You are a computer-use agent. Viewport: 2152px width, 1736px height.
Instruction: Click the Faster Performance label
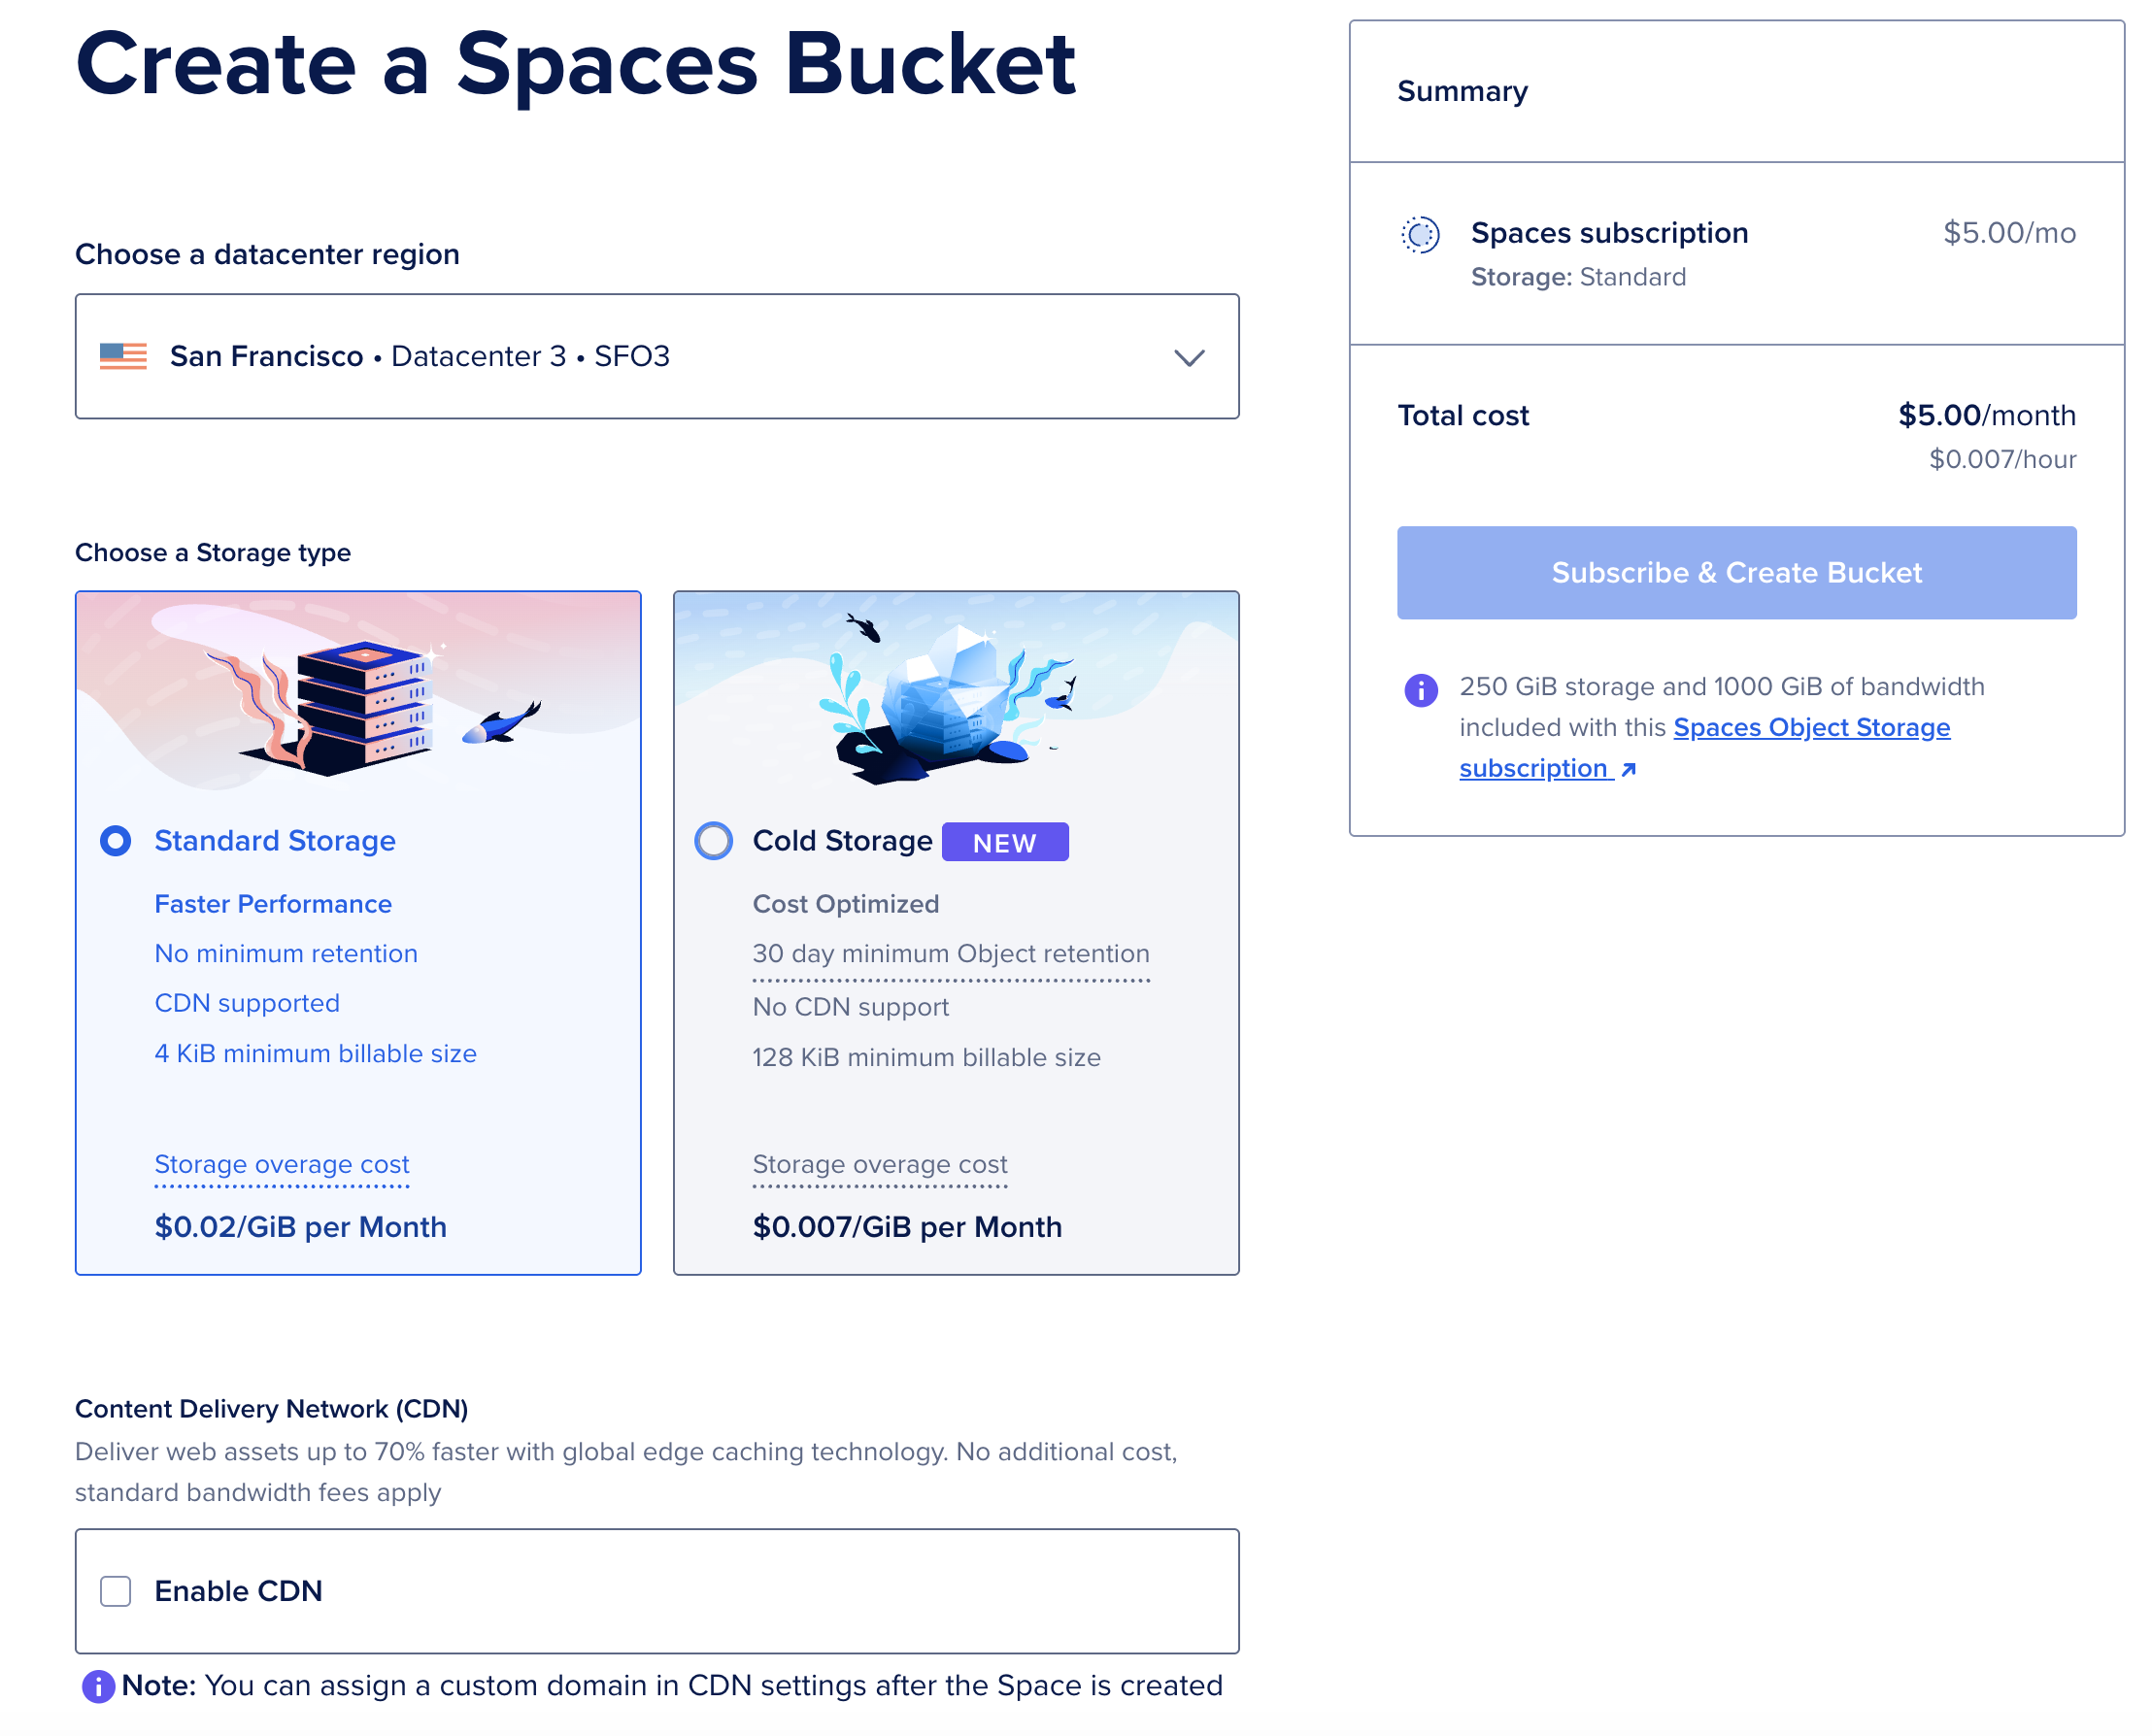[272, 904]
